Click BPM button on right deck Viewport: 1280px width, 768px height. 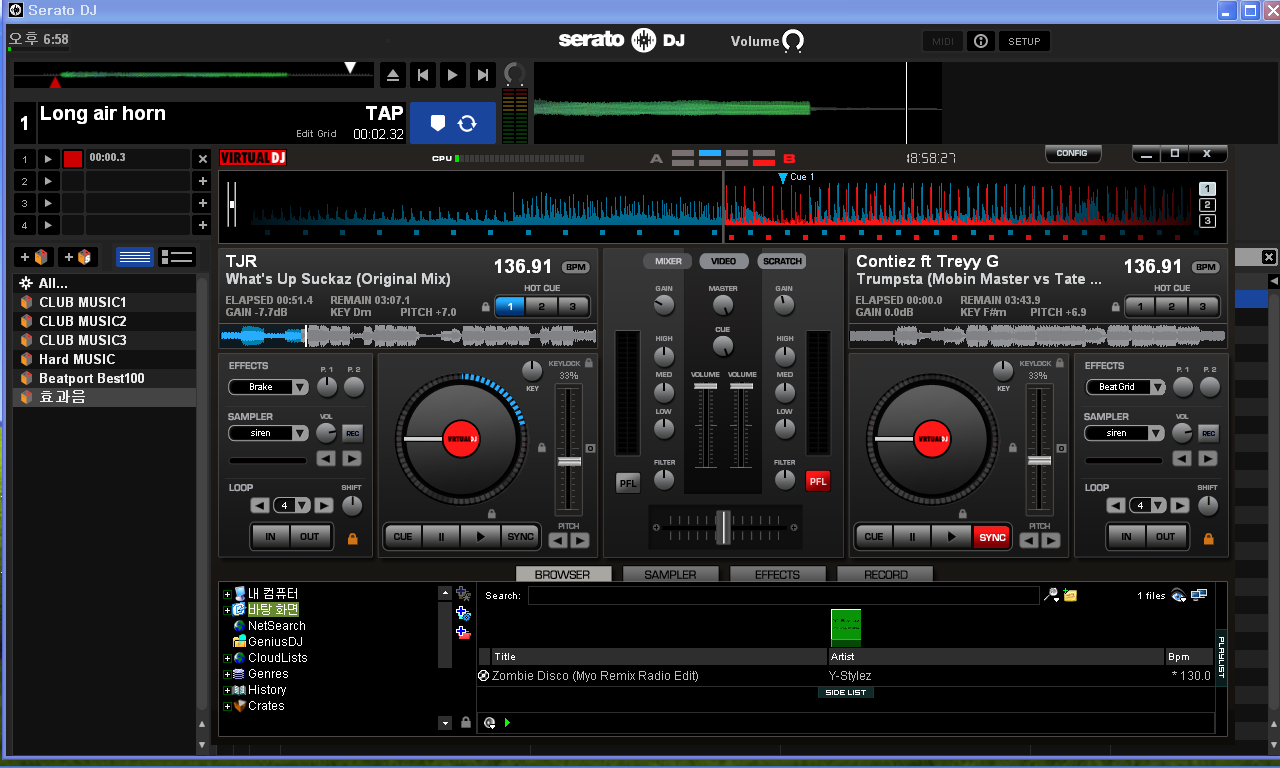[1206, 267]
